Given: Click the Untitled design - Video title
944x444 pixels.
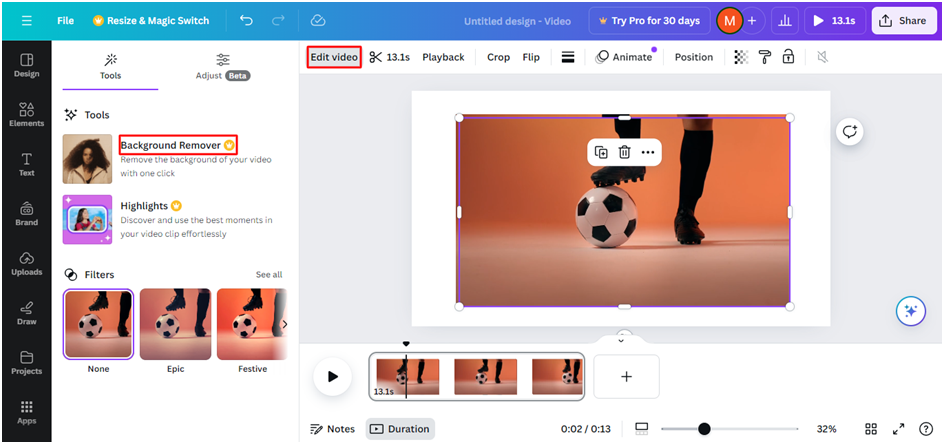Looking at the screenshot, I should point(517,21).
